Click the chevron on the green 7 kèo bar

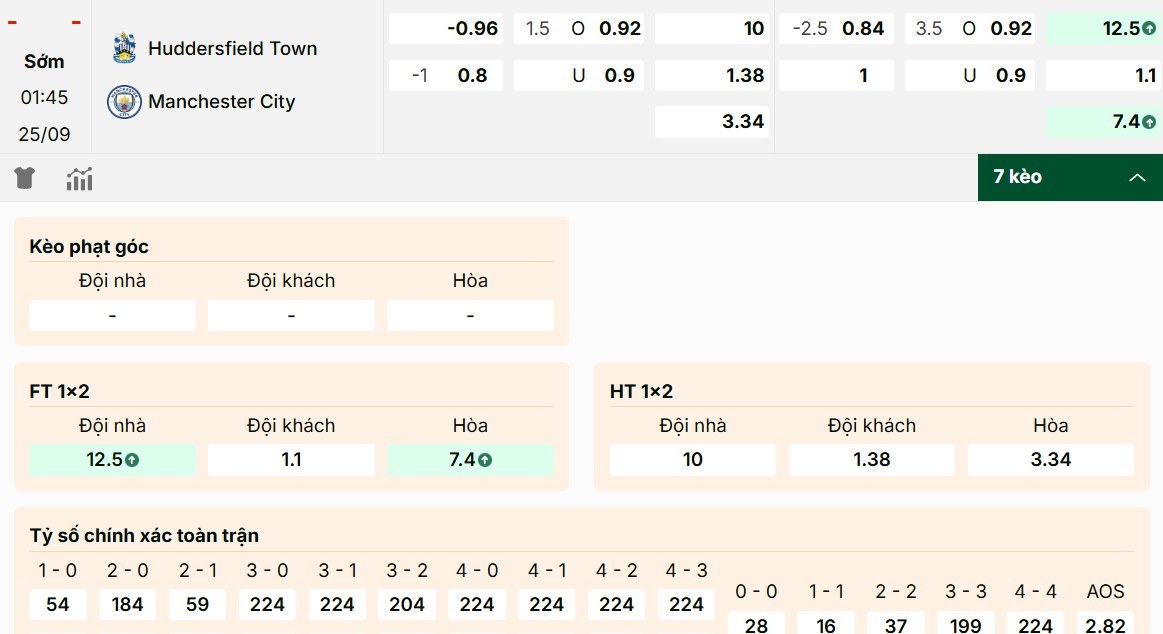[x=1137, y=177]
